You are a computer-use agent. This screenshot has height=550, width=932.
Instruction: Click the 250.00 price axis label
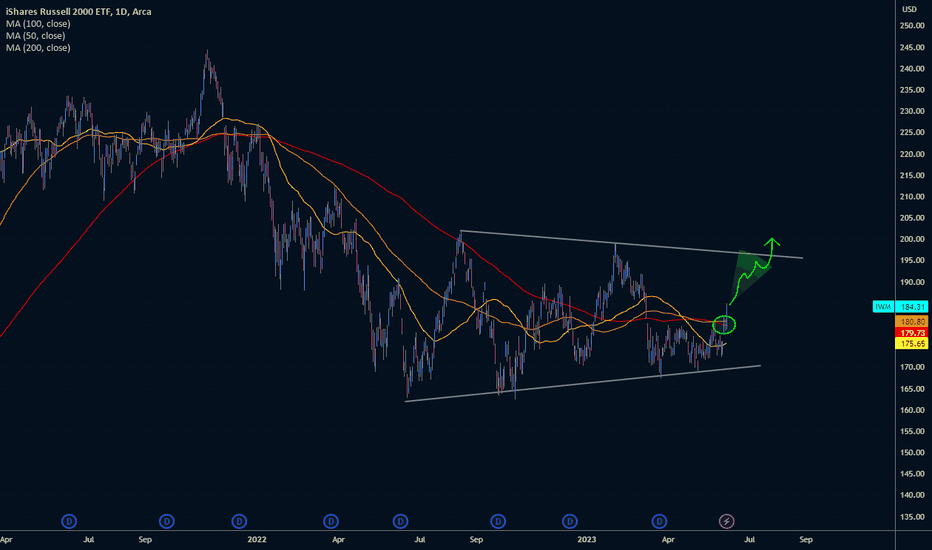tap(912, 26)
